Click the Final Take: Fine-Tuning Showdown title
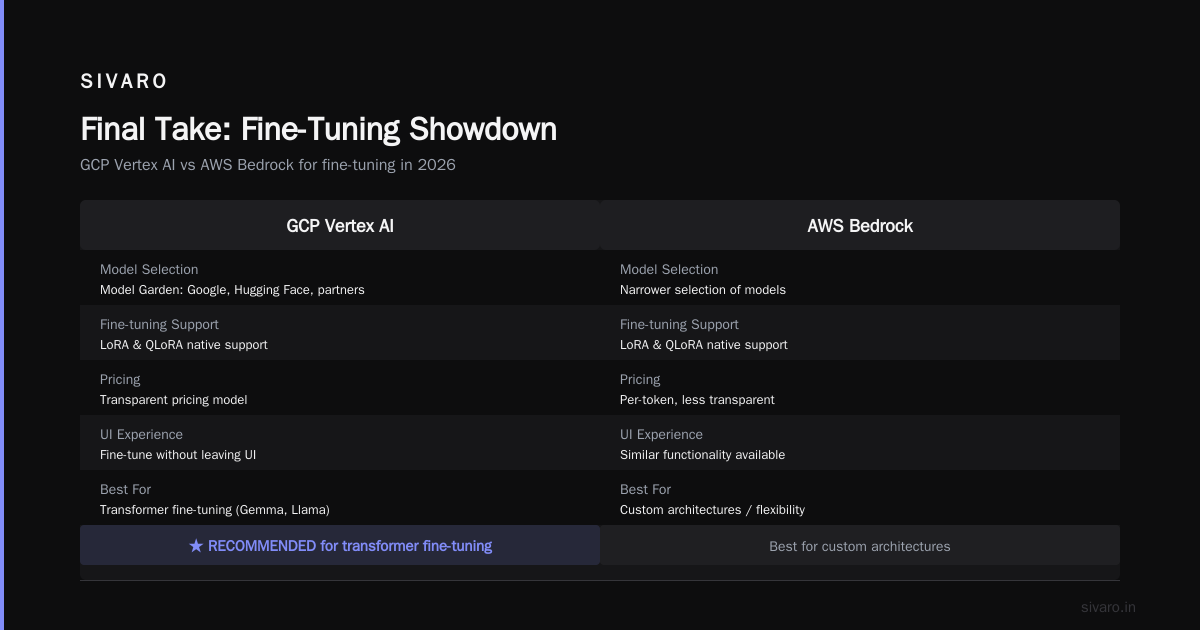This screenshot has width=1200, height=630. (318, 129)
